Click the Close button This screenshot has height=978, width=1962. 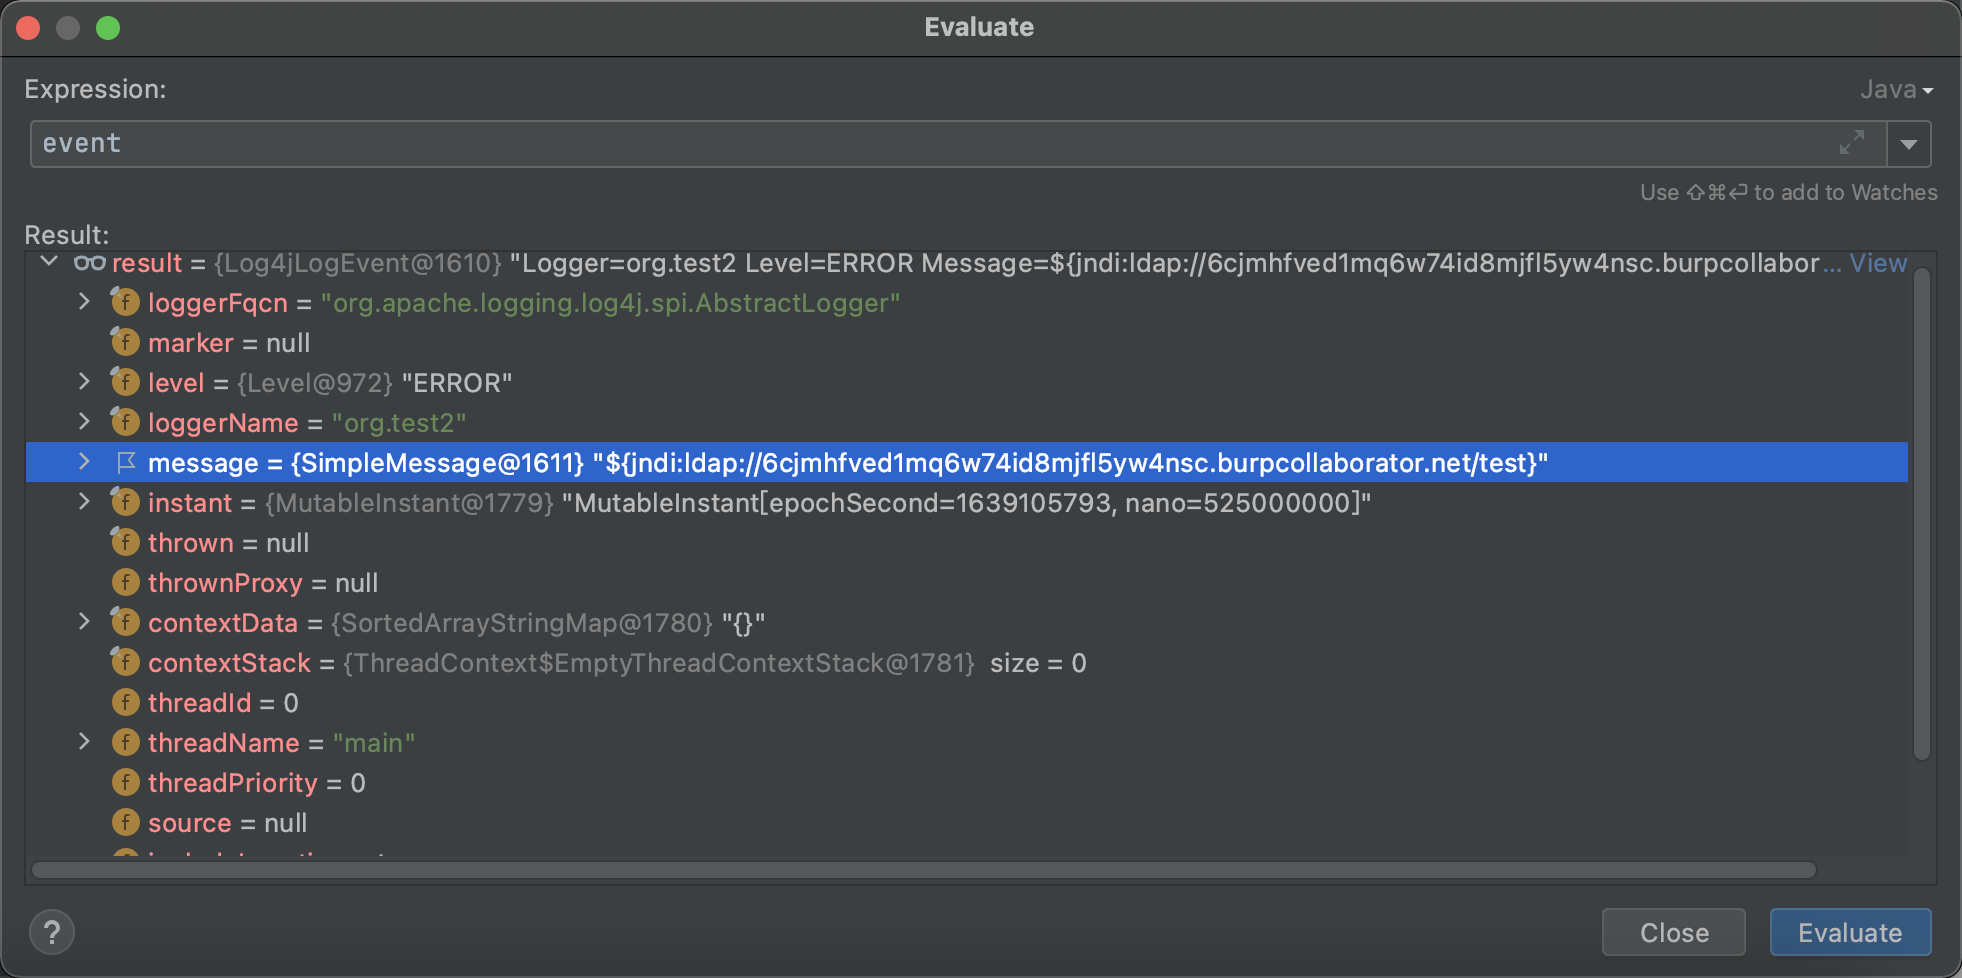coord(1674,933)
